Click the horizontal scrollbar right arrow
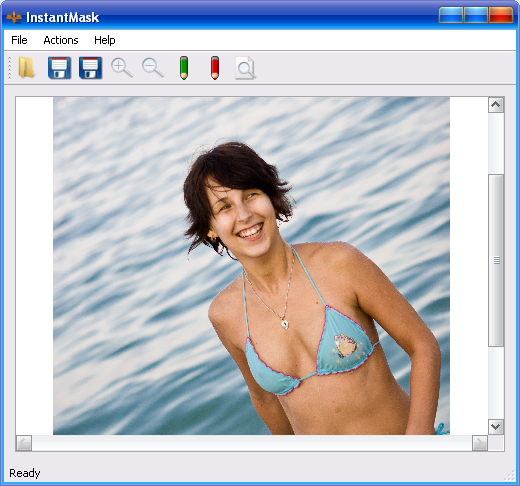The image size is (520, 486). [480, 443]
